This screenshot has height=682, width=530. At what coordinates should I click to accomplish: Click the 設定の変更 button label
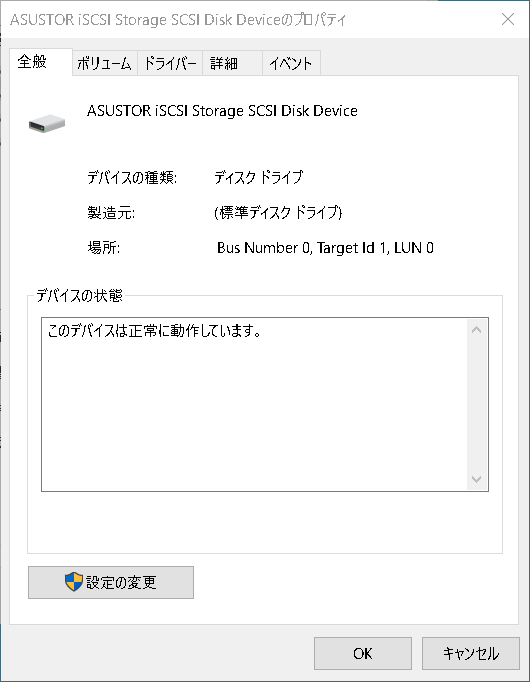[120, 582]
